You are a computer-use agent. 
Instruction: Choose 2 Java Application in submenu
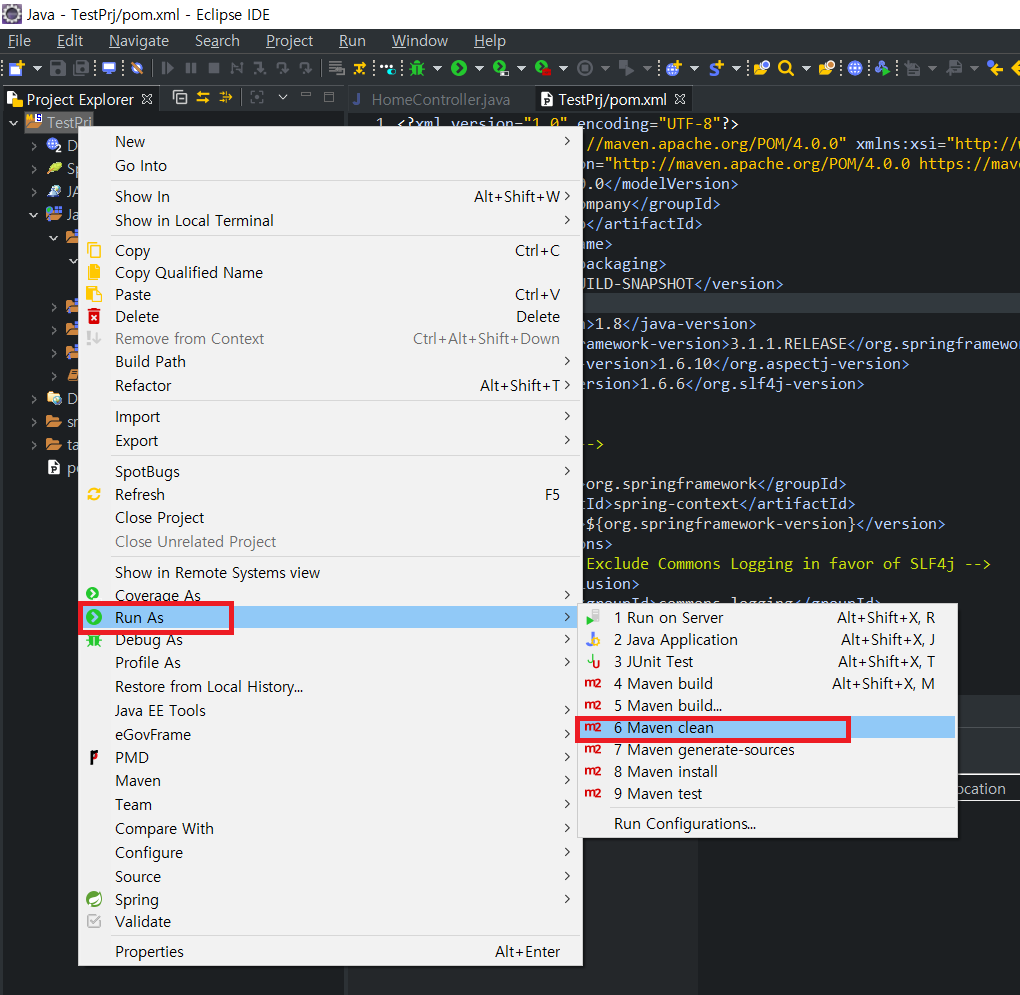click(x=768, y=640)
